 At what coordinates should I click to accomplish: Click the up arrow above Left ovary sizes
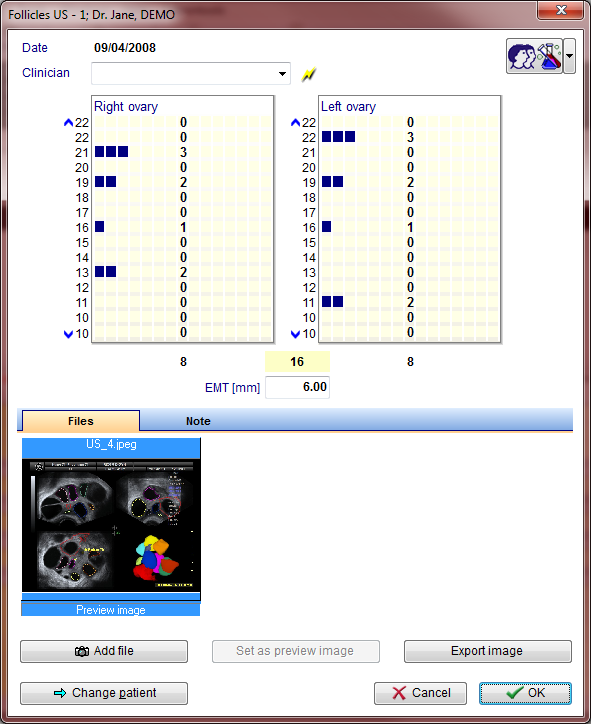[x=296, y=122]
